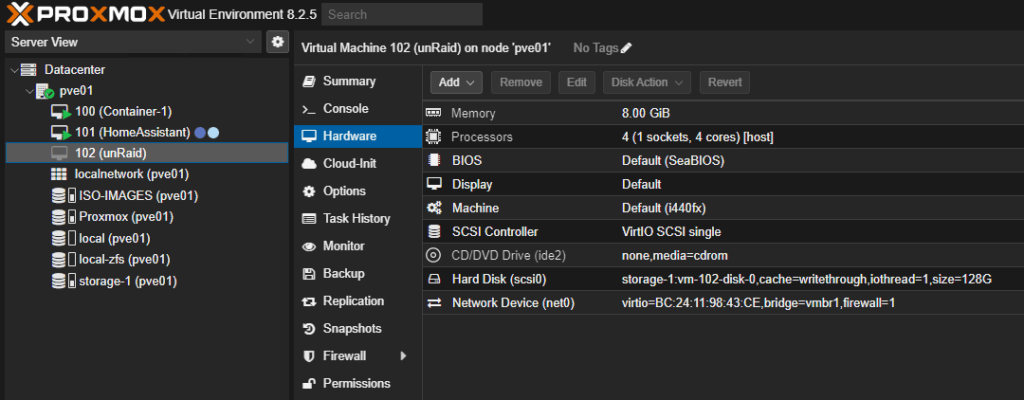Click the top Search field
This screenshot has height=400, width=1024.
pyautogui.click(x=402, y=14)
